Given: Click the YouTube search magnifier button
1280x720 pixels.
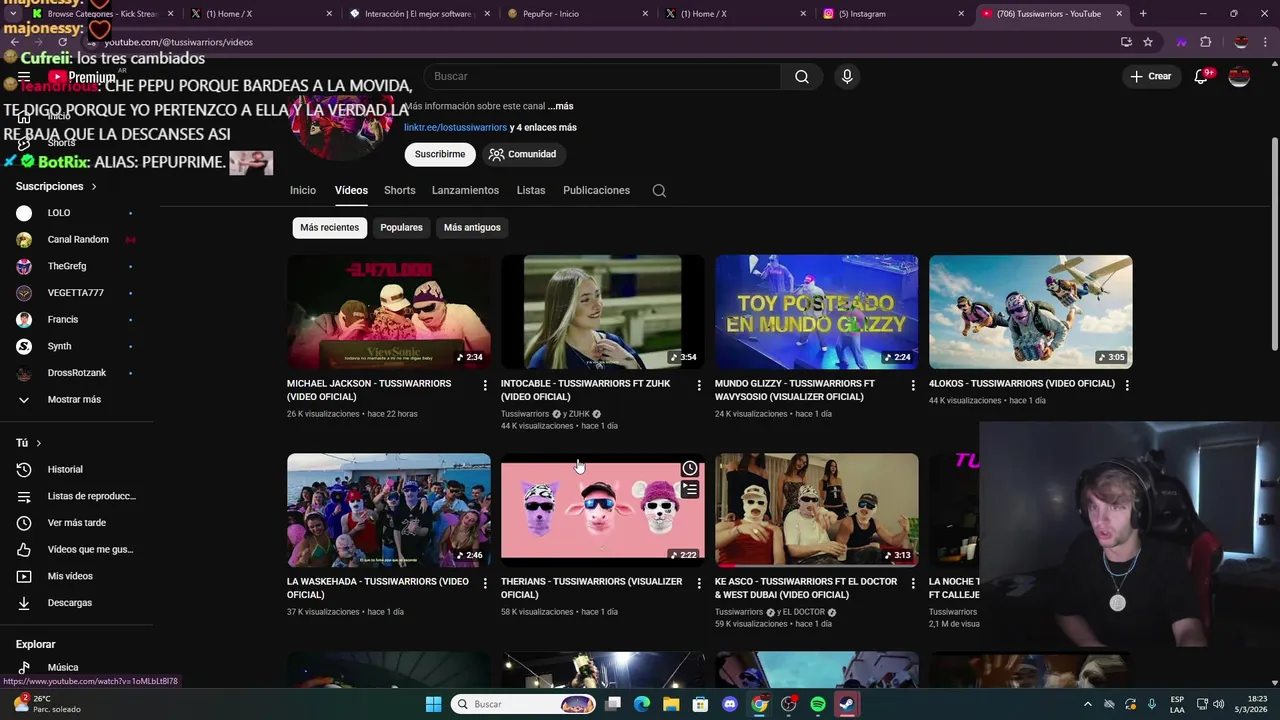Looking at the screenshot, I should (x=802, y=77).
